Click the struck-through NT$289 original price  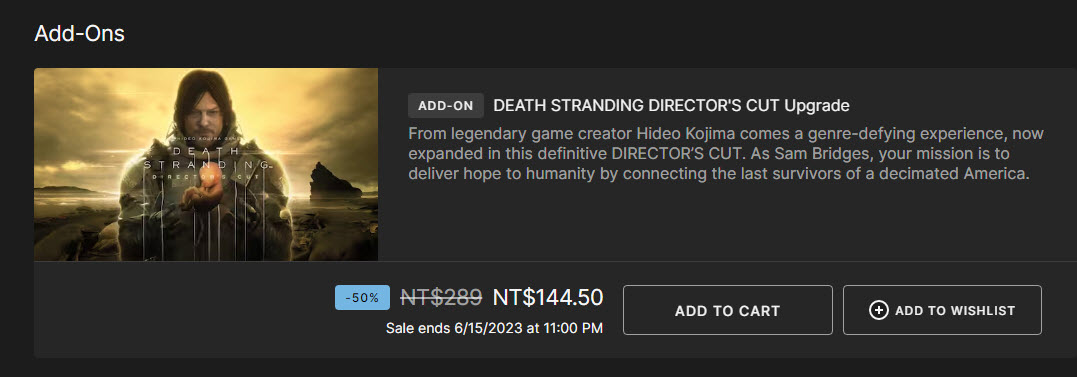coord(441,297)
